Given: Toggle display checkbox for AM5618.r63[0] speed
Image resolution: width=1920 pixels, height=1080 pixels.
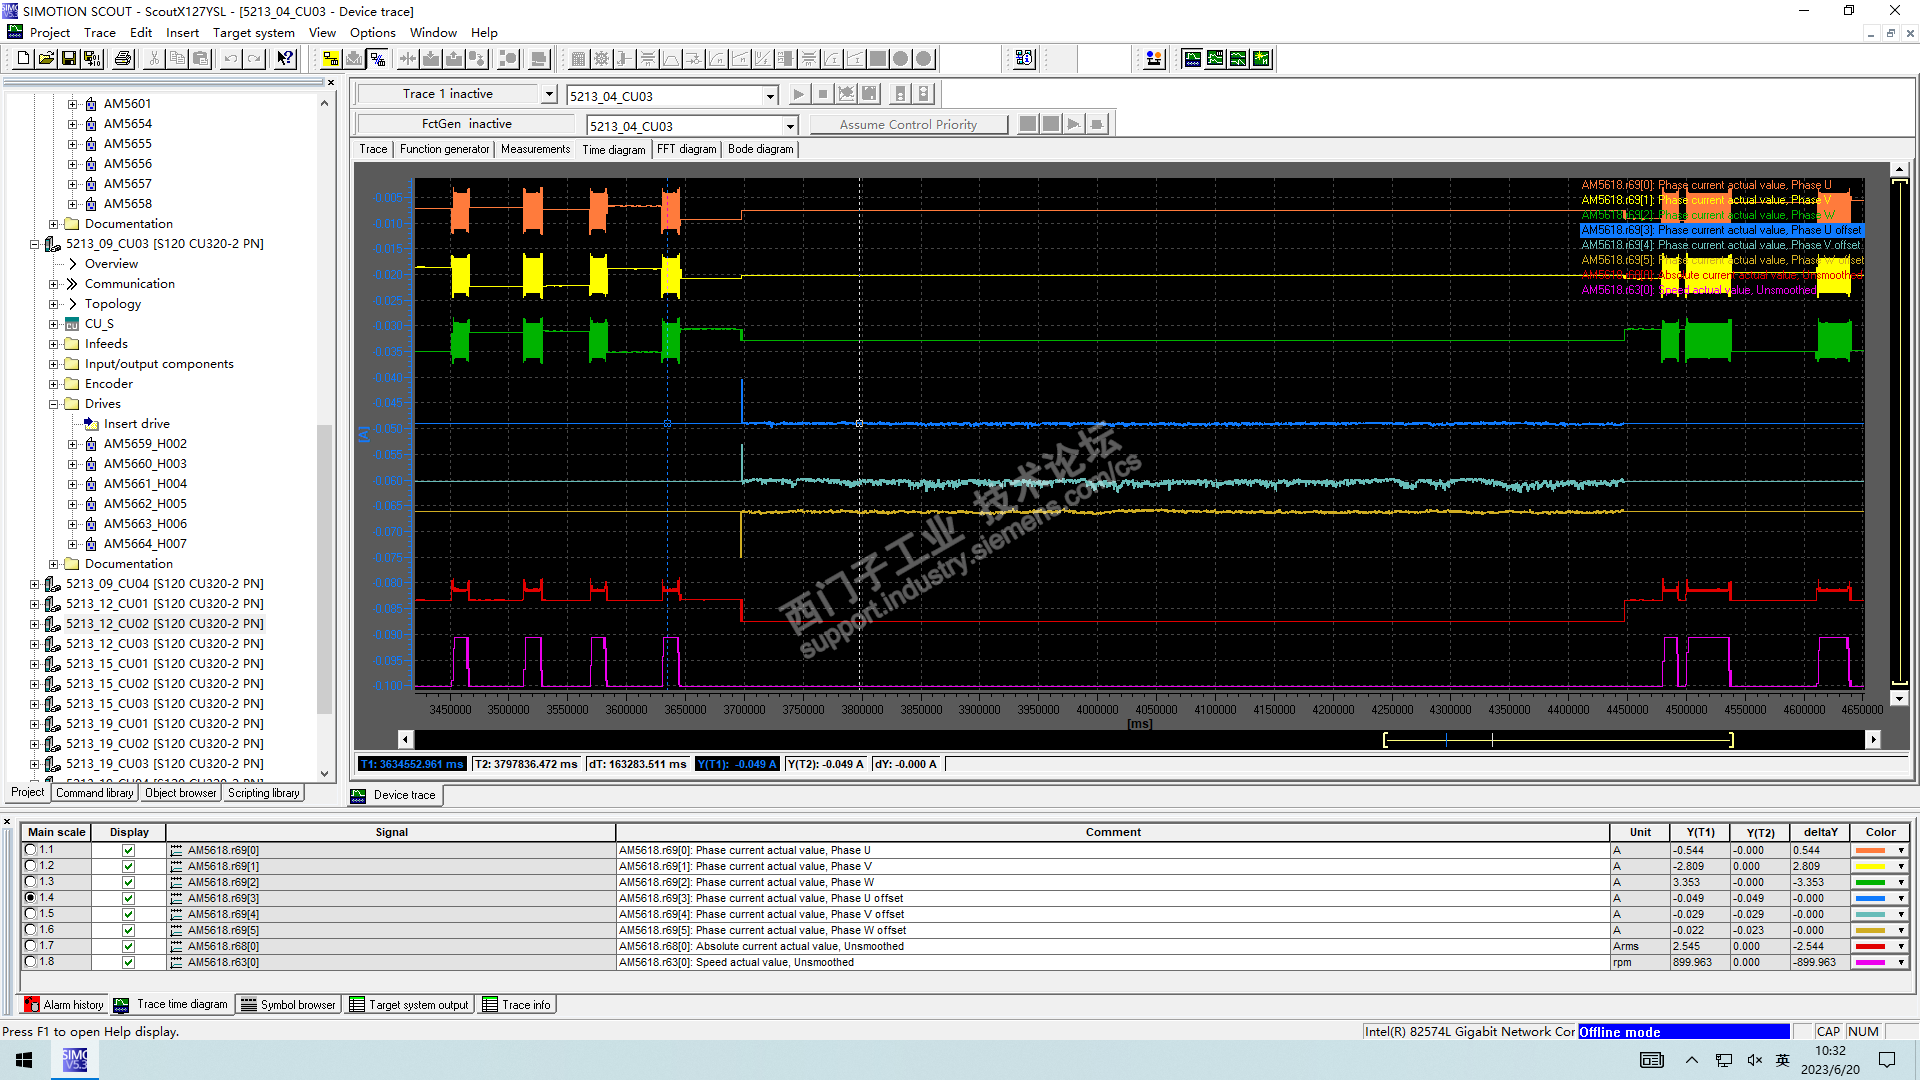Looking at the screenshot, I should coord(128,963).
